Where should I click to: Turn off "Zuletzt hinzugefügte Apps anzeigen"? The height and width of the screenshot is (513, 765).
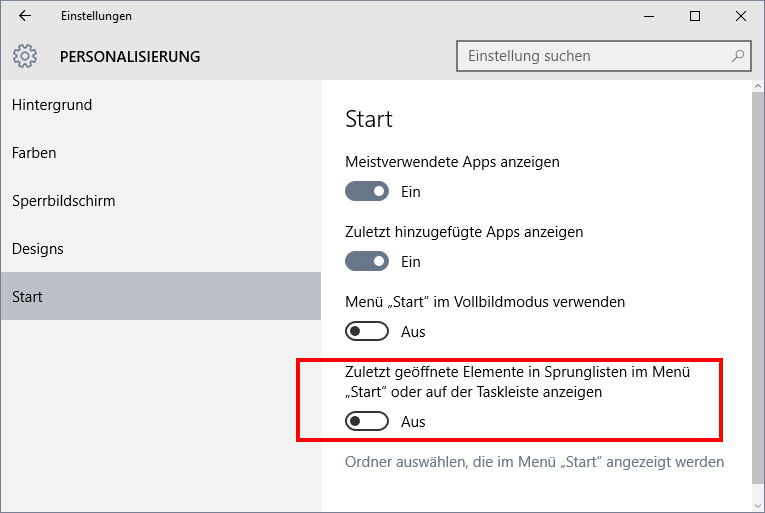click(x=366, y=261)
